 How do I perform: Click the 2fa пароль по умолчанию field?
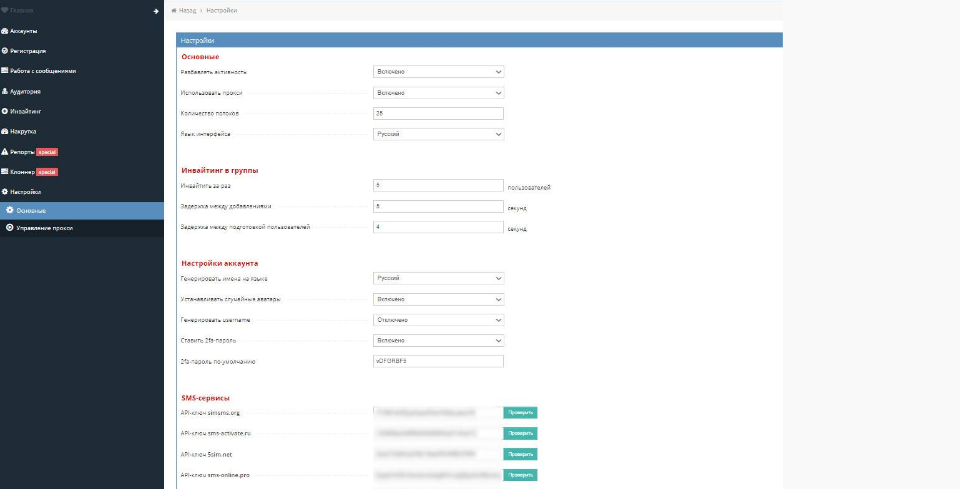[437, 361]
